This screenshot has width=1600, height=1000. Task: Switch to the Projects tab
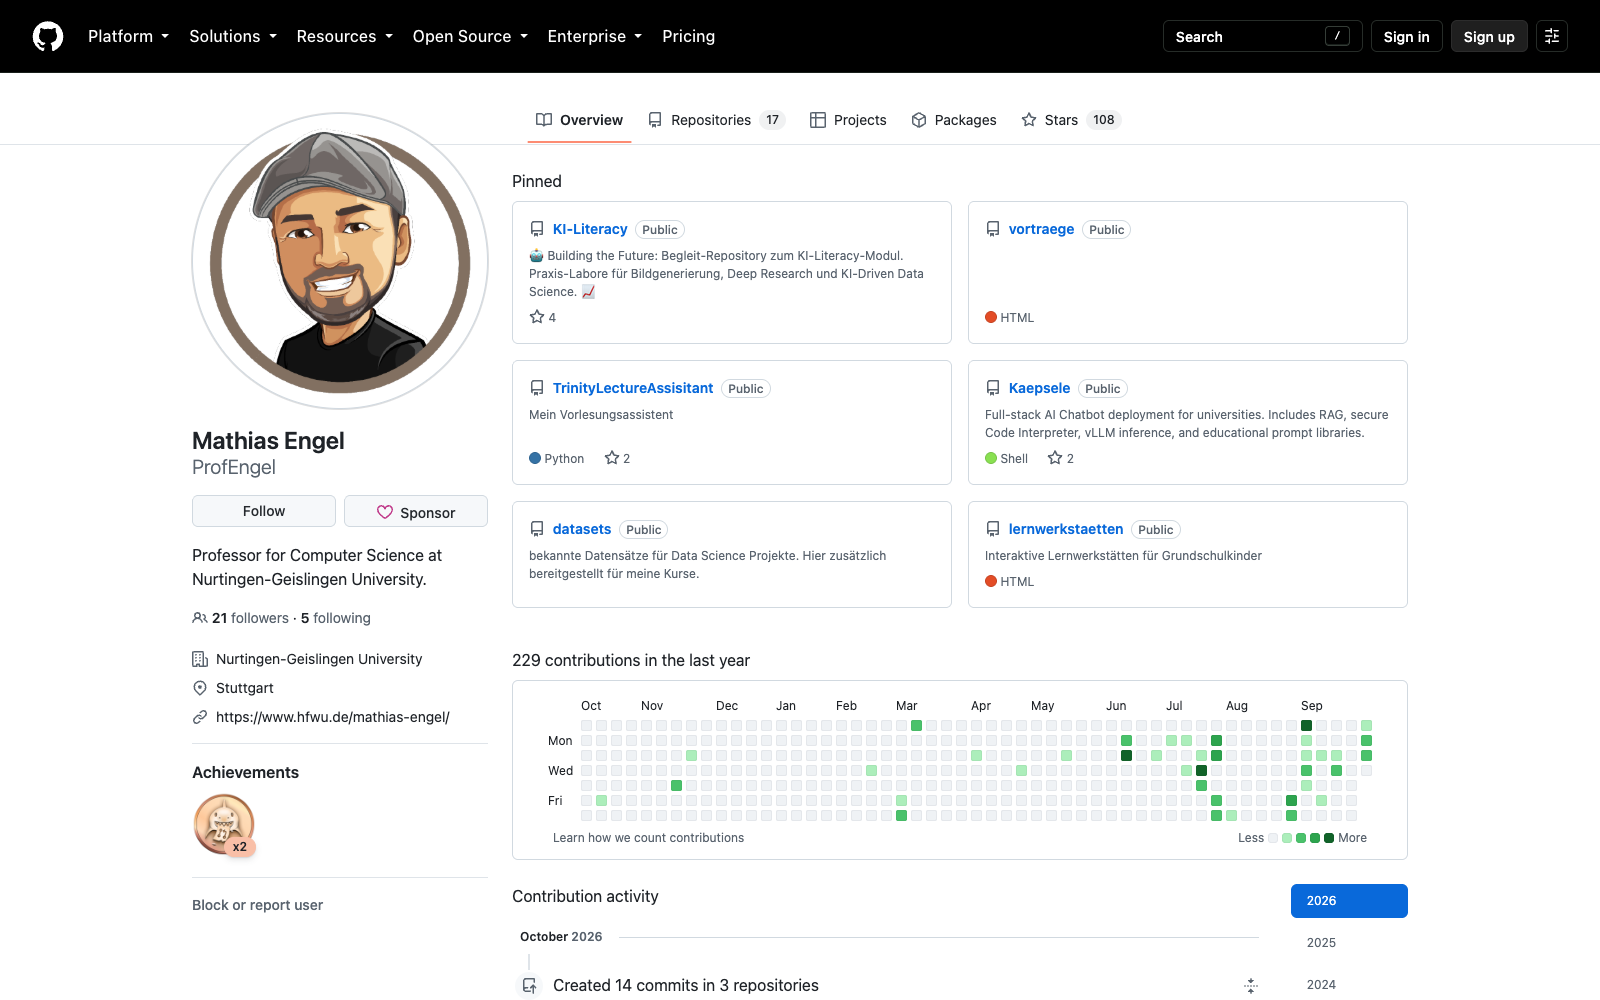coord(848,120)
